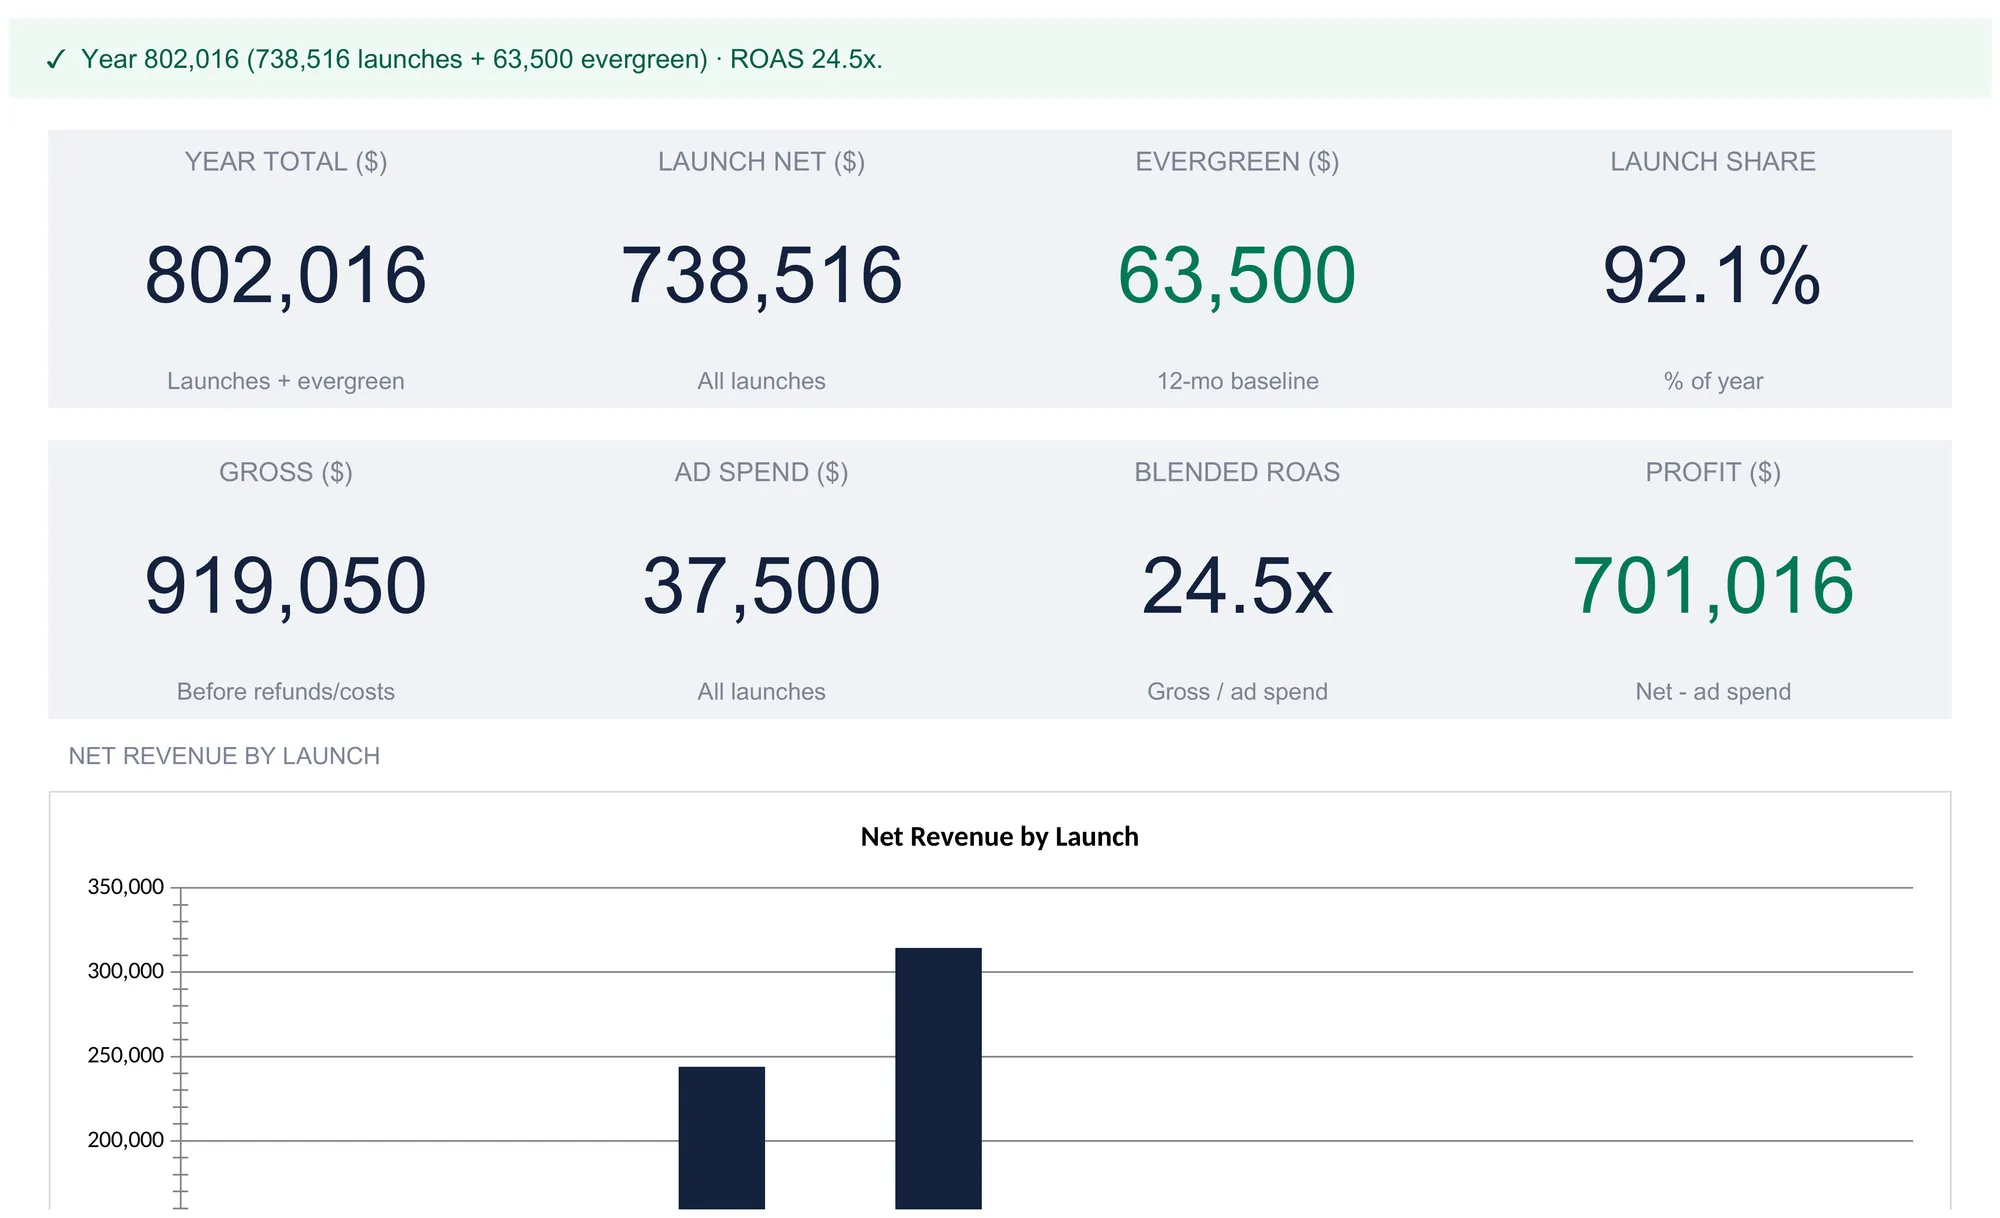Click the 'Before refunds/costs' caption
The height and width of the screenshot is (1218, 2000).
286,692
